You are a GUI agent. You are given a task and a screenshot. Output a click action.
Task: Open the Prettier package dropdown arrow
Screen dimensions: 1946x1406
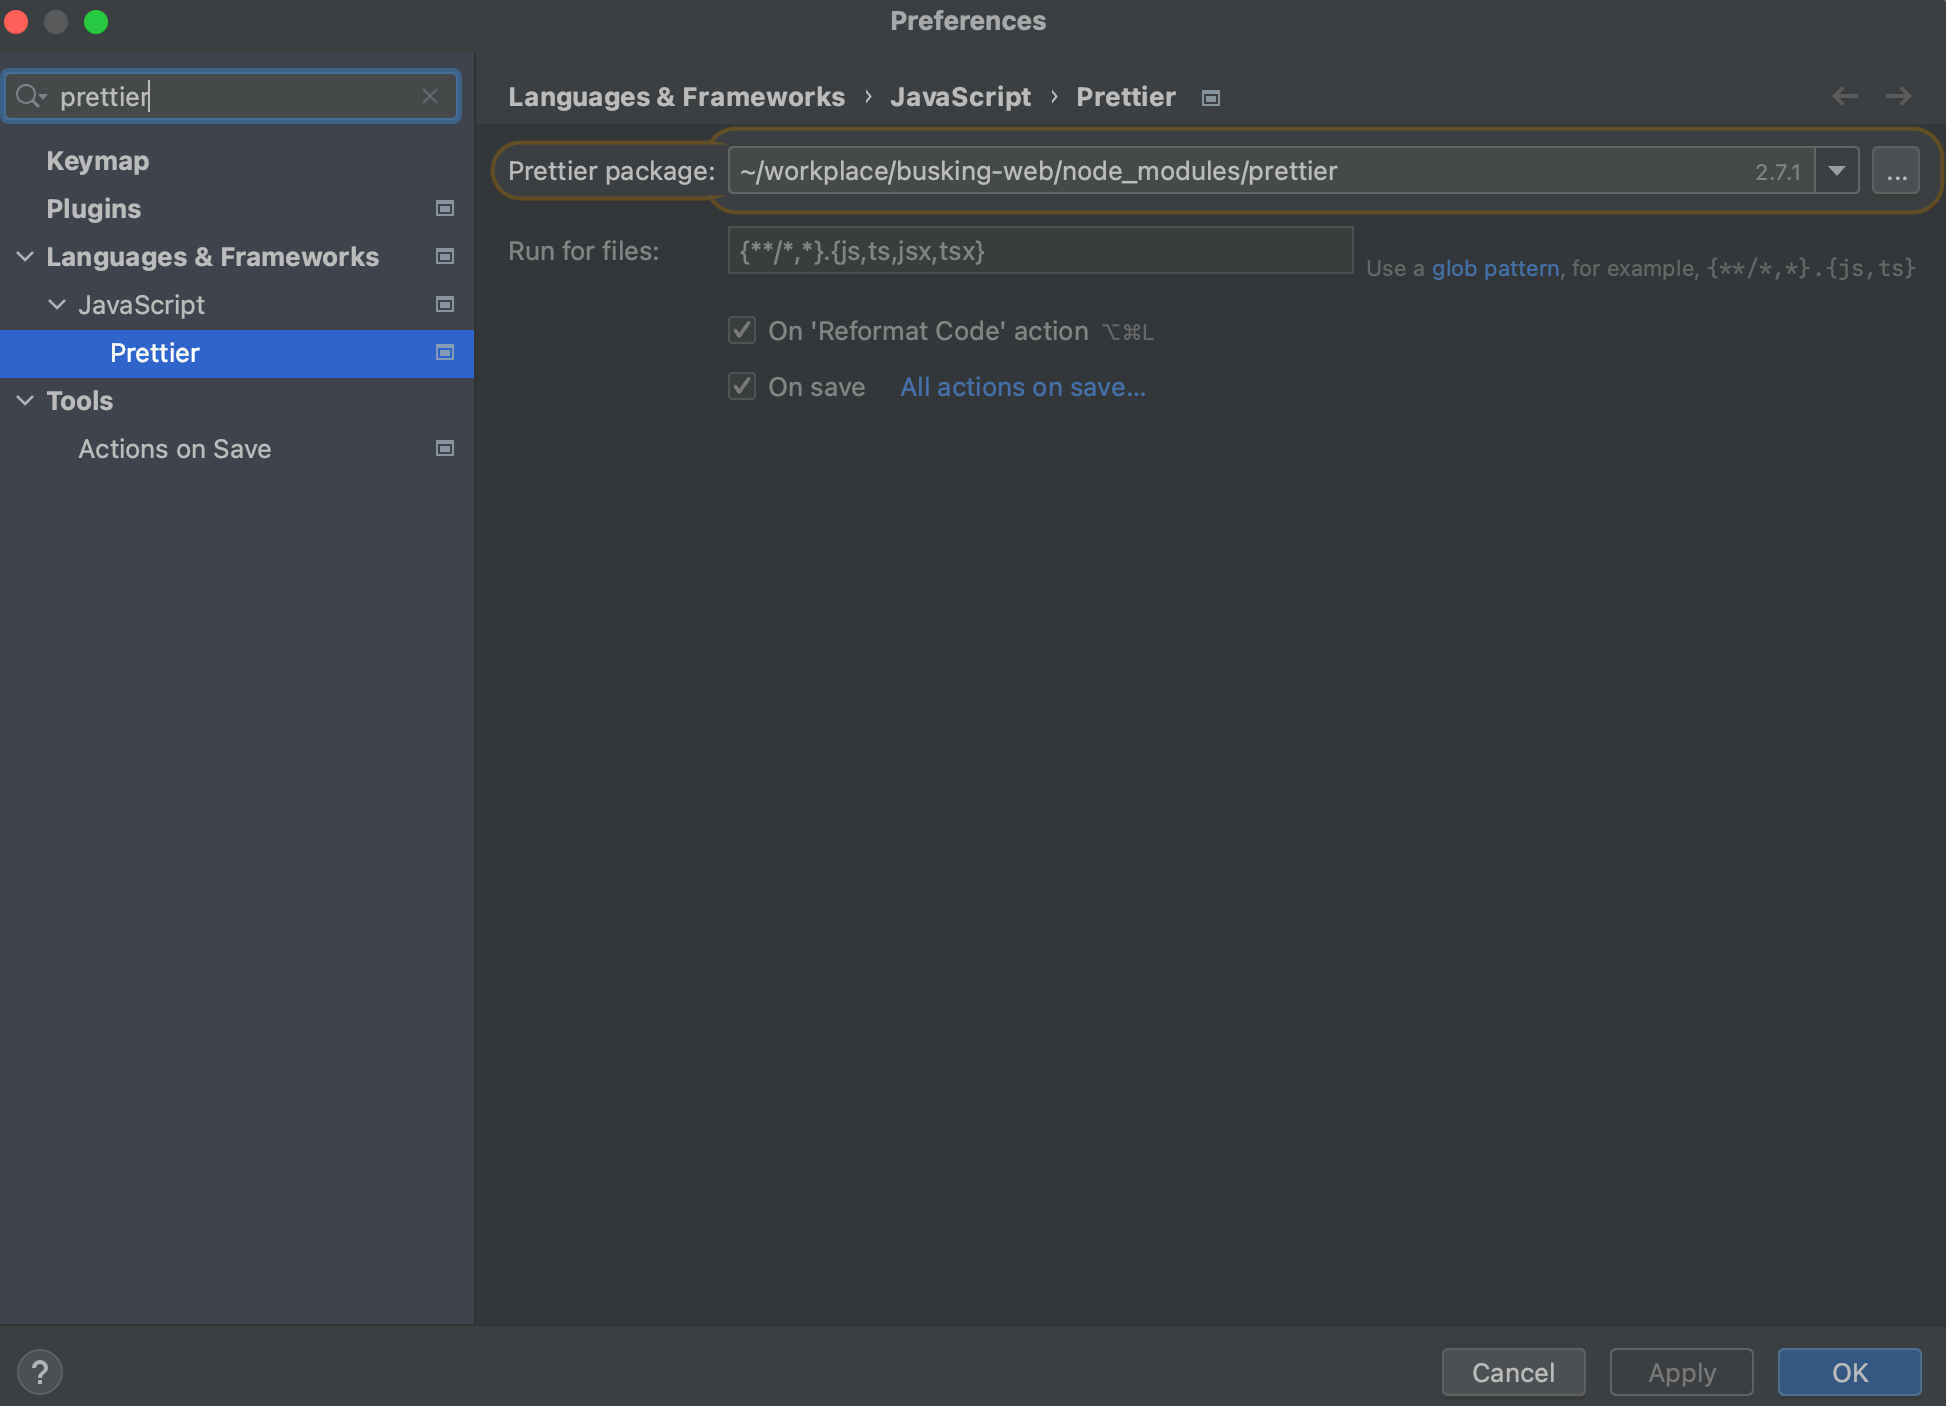point(1837,171)
